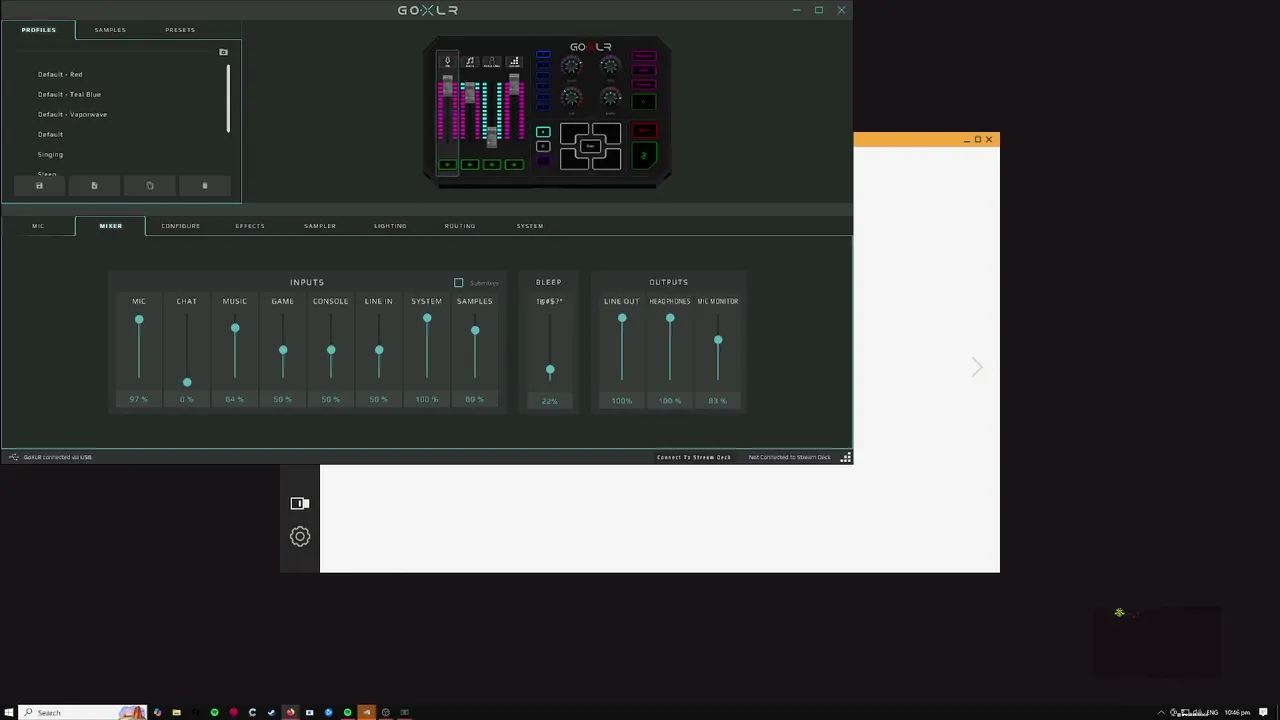1280x720 pixels.
Task: Open the Mic tab
Action: tap(38, 226)
